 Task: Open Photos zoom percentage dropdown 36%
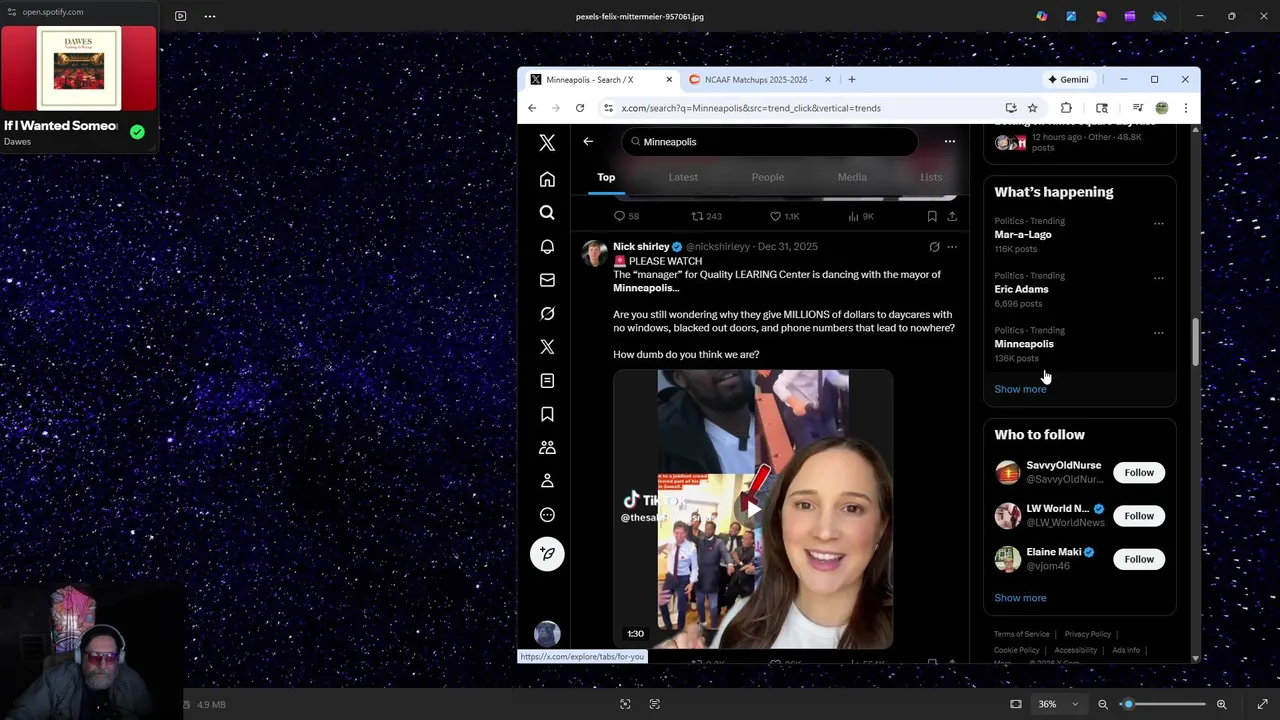(x=1058, y=704)
